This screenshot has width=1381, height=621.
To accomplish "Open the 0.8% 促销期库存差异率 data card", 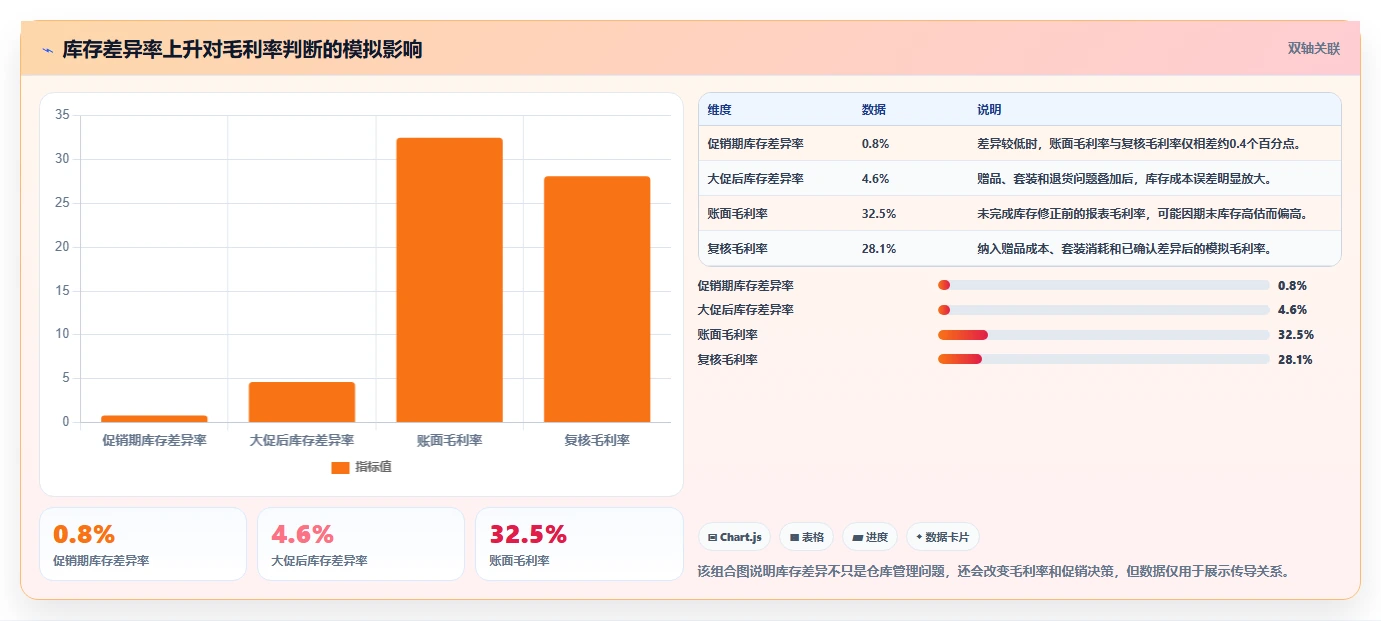I will (143, 544).
